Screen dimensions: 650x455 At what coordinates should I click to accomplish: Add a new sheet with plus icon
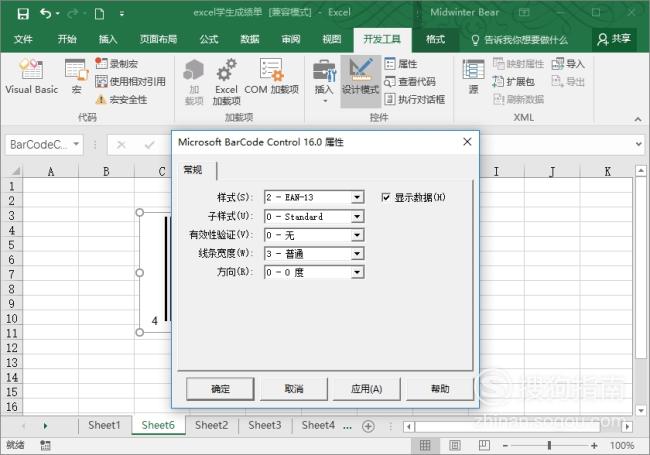(368, 426)
